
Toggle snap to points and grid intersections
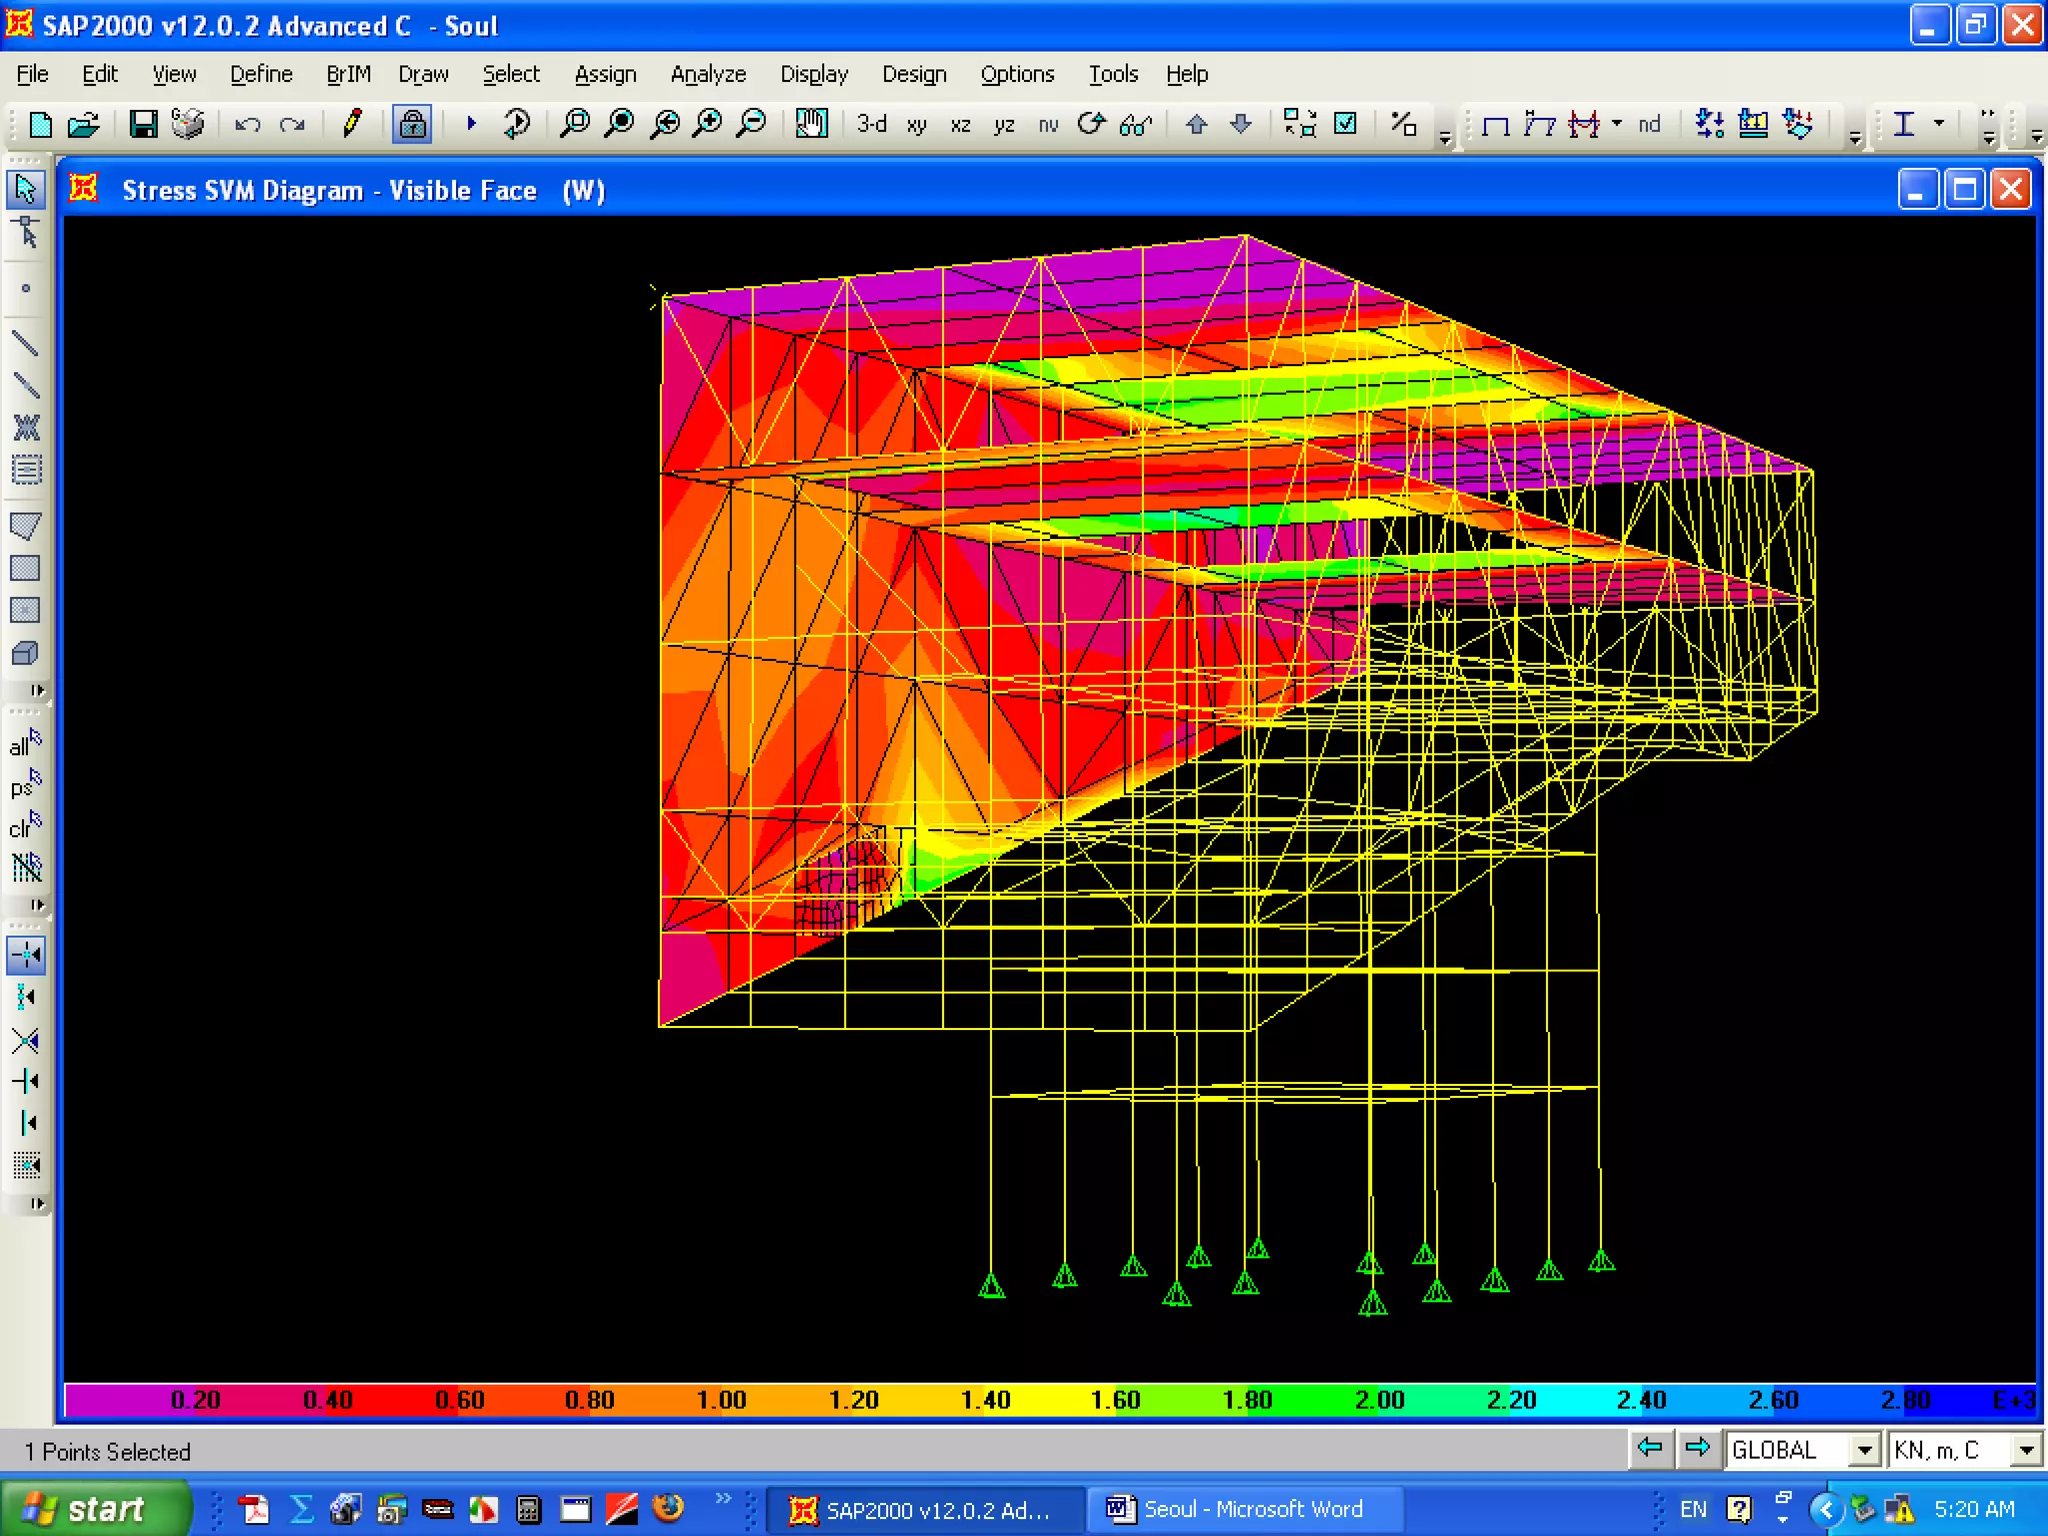click(x=26, y=955)
